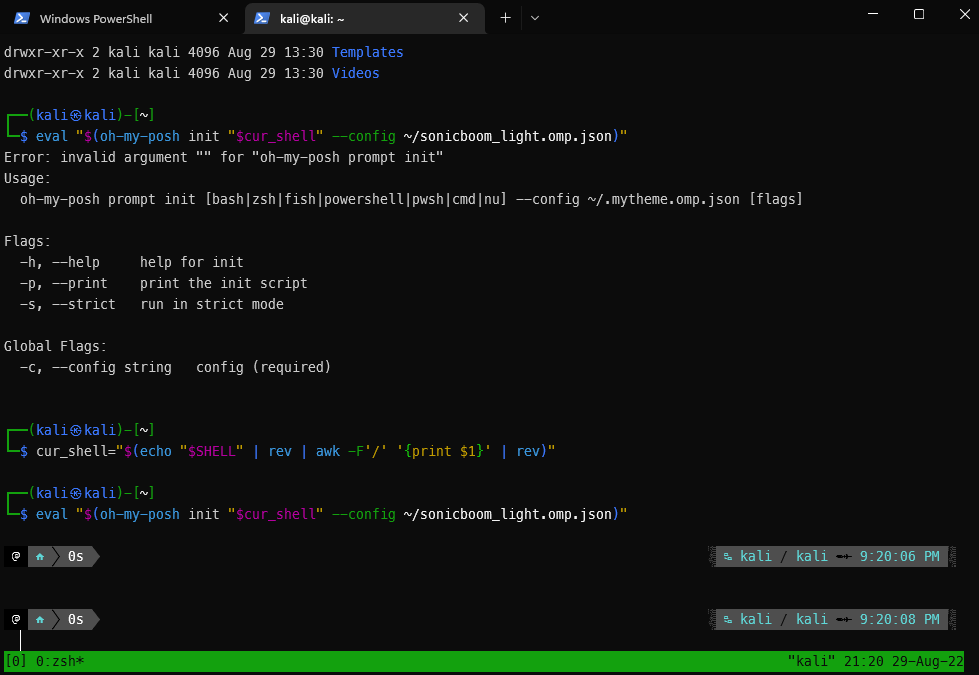Click the '-h, --help' flag line

[131, 262]
